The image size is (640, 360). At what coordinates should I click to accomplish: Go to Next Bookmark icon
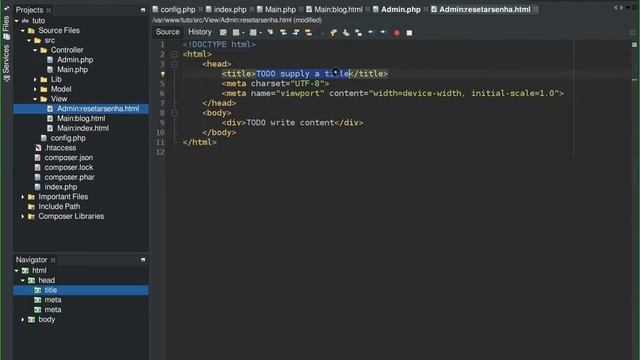(346, 32)
